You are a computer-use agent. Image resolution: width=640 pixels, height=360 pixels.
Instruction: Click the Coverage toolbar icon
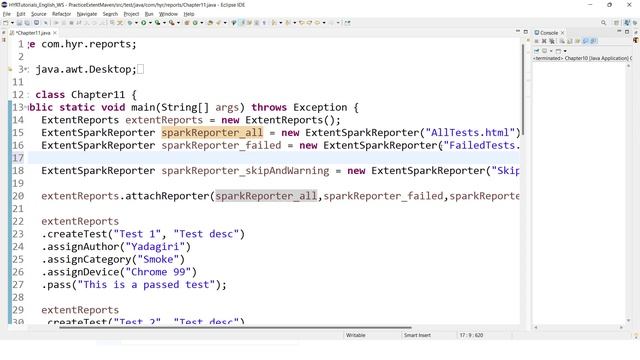click(158, 23)
